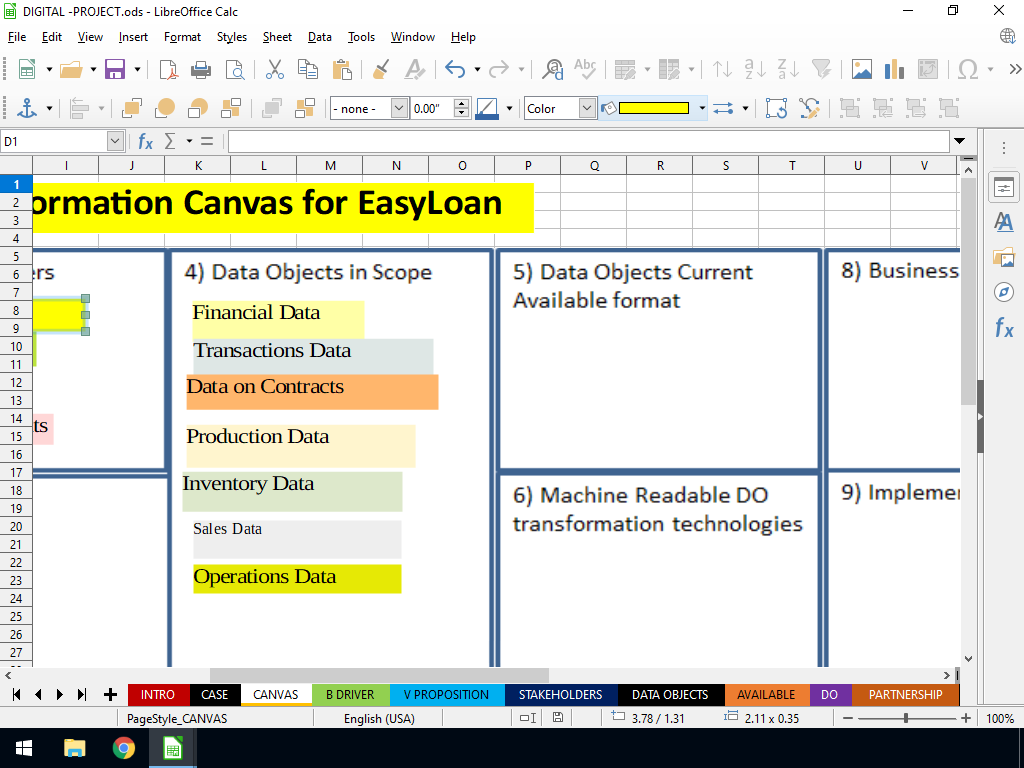Open Find & Replace
This screenshot has width=1024, height=768.
(552, 69)
